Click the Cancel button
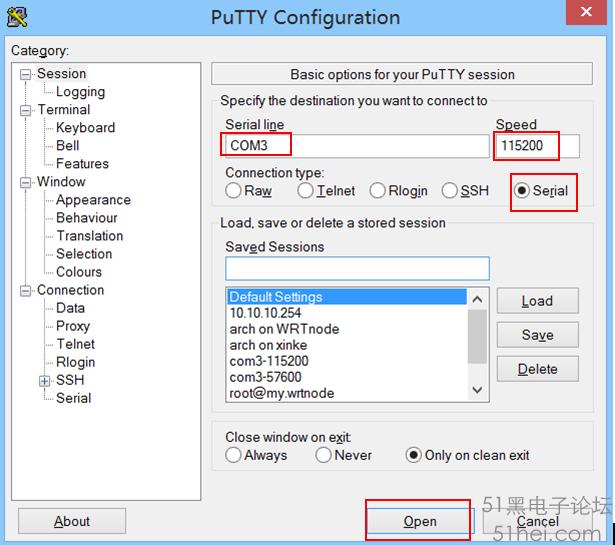This screenshot has width=615, height=545. 537,521
